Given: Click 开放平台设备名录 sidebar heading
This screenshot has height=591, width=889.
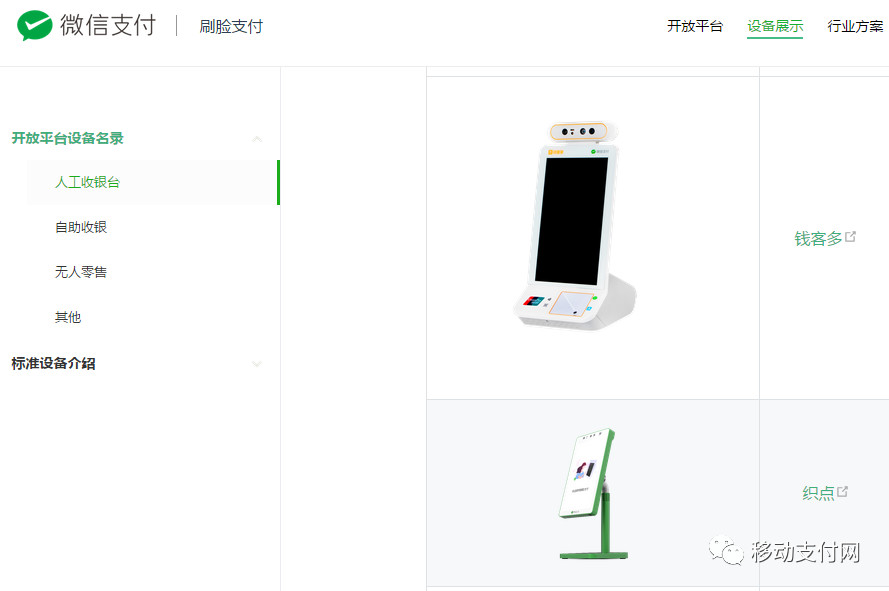Looking at the screenshot, I should 67,138.
